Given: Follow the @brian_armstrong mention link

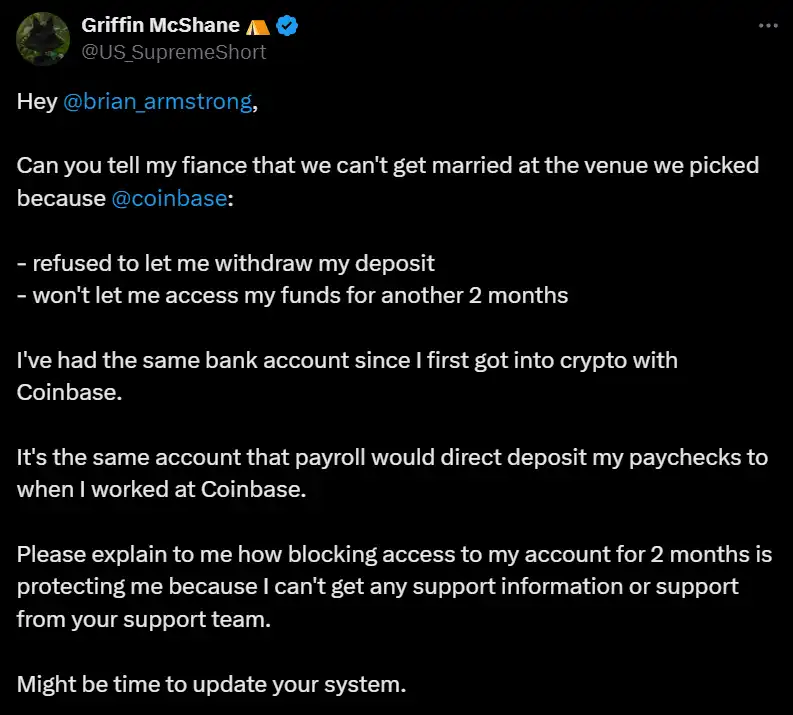Looking at the screenshot, I should click(157, 102).
